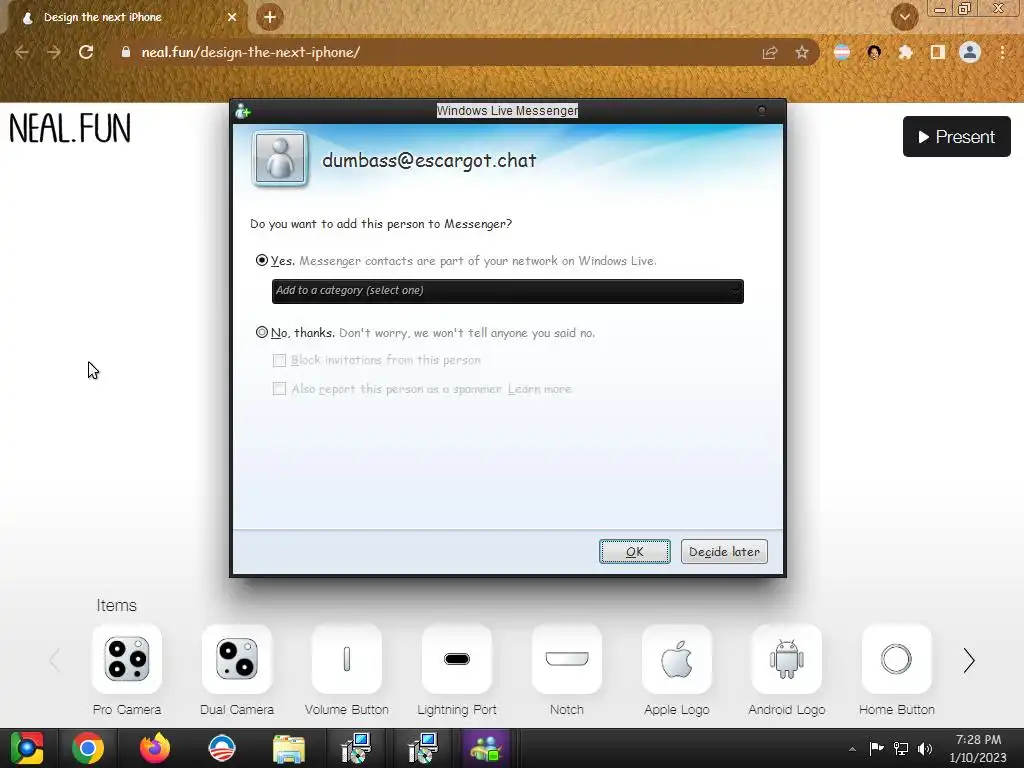Open the Extensions puzzle menu
This screenshot has width=1024, height=768.
click(x=905, y=52)
